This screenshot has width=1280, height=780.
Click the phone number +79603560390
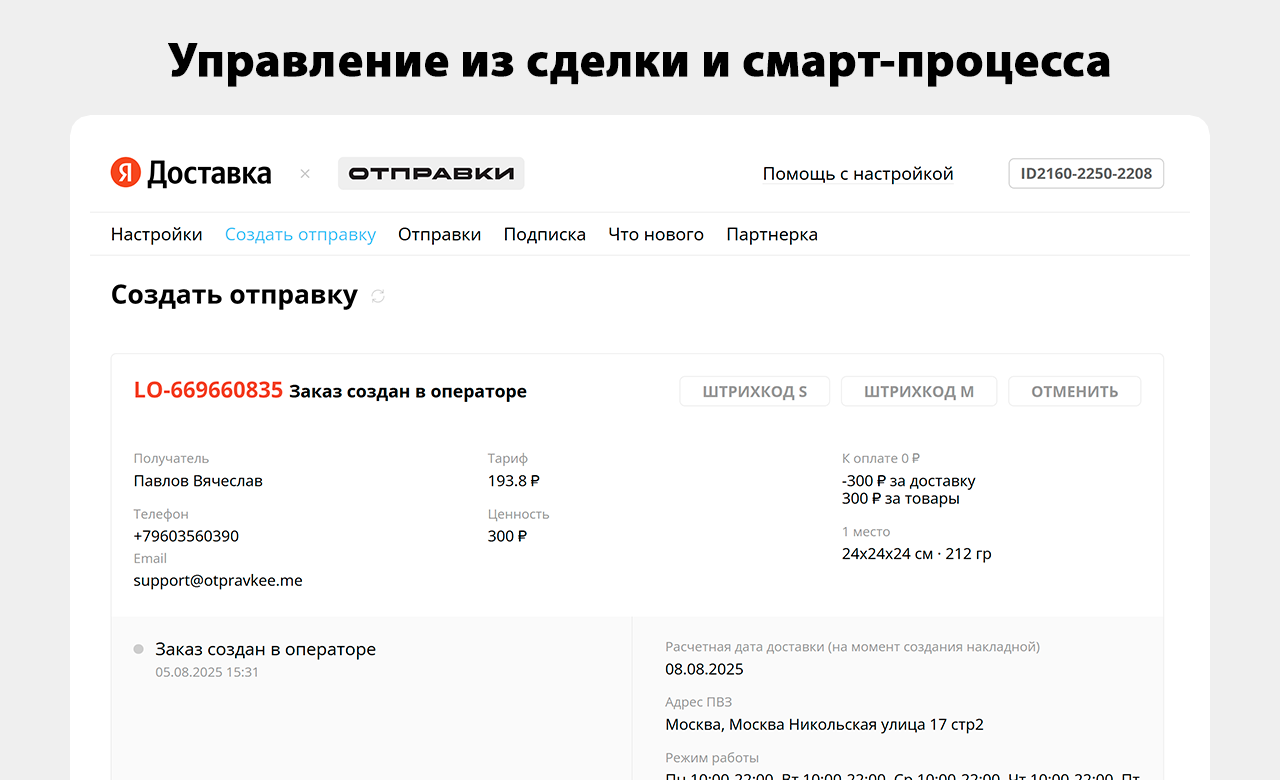click(x=186, y=536)
